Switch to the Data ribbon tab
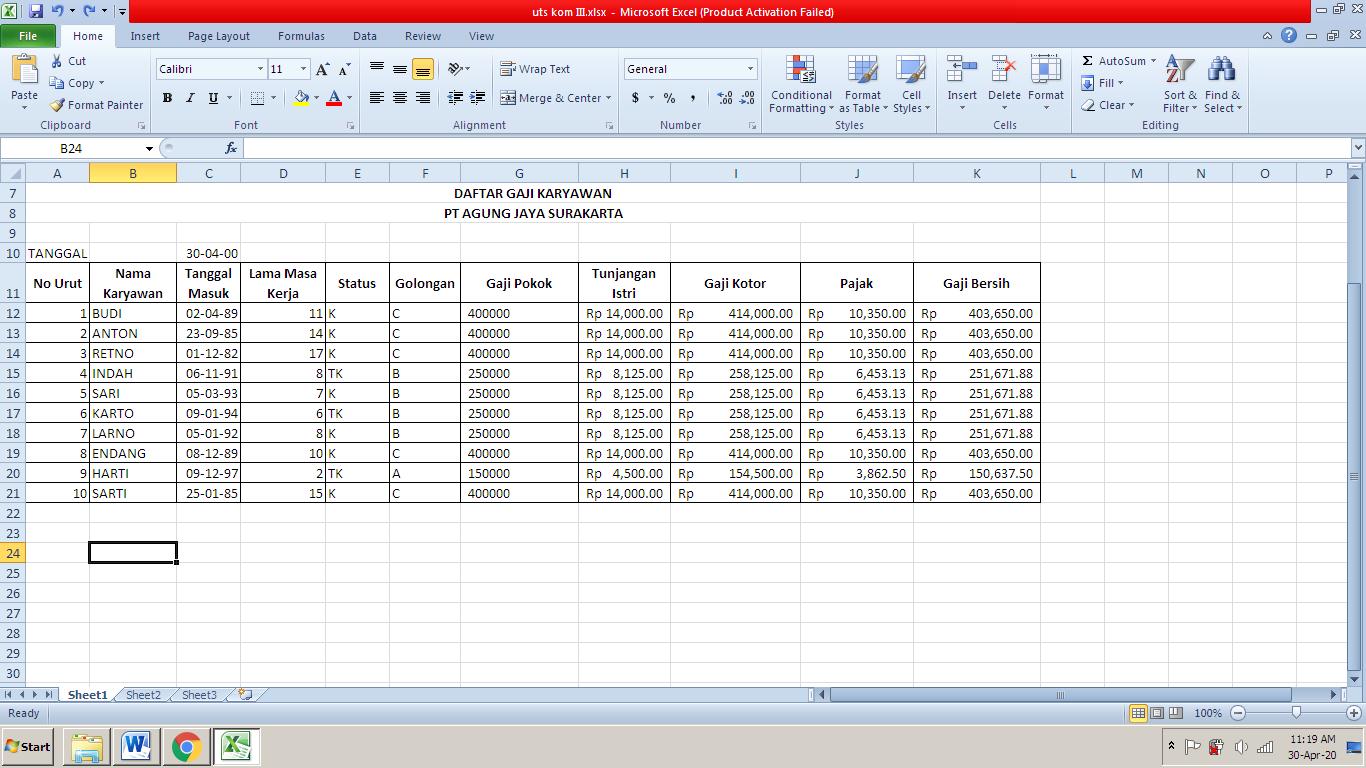1366x768 pixels. tap(365, 36)
